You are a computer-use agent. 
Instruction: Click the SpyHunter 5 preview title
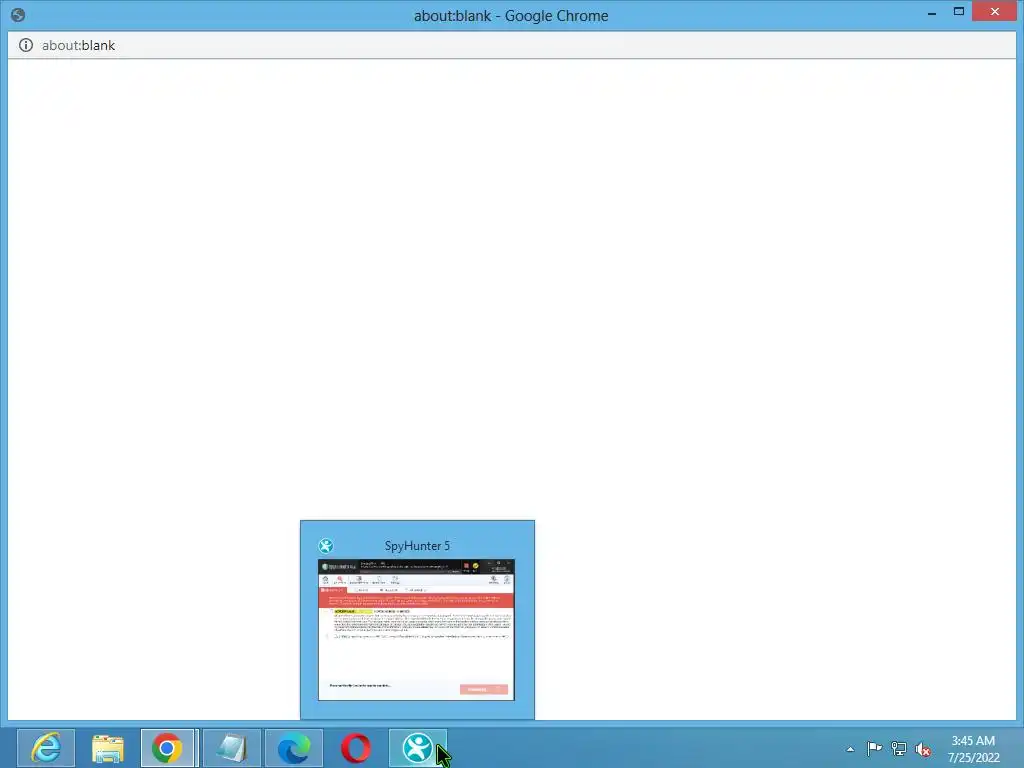coord(417,546)
